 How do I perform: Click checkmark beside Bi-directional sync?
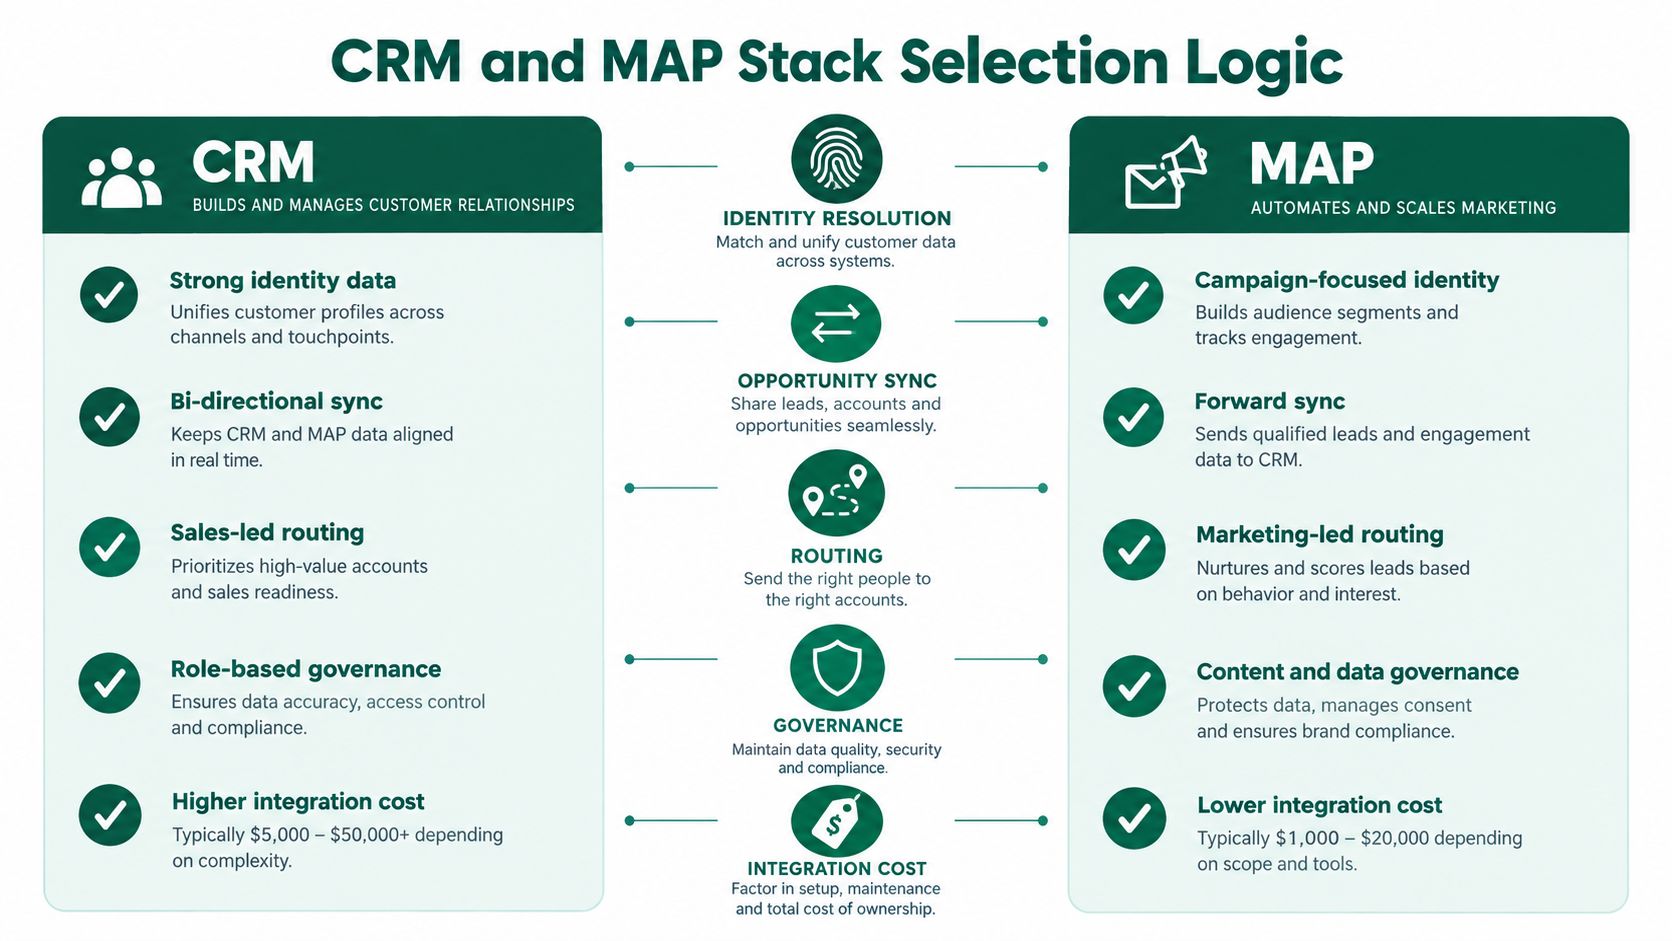point(109,417)
